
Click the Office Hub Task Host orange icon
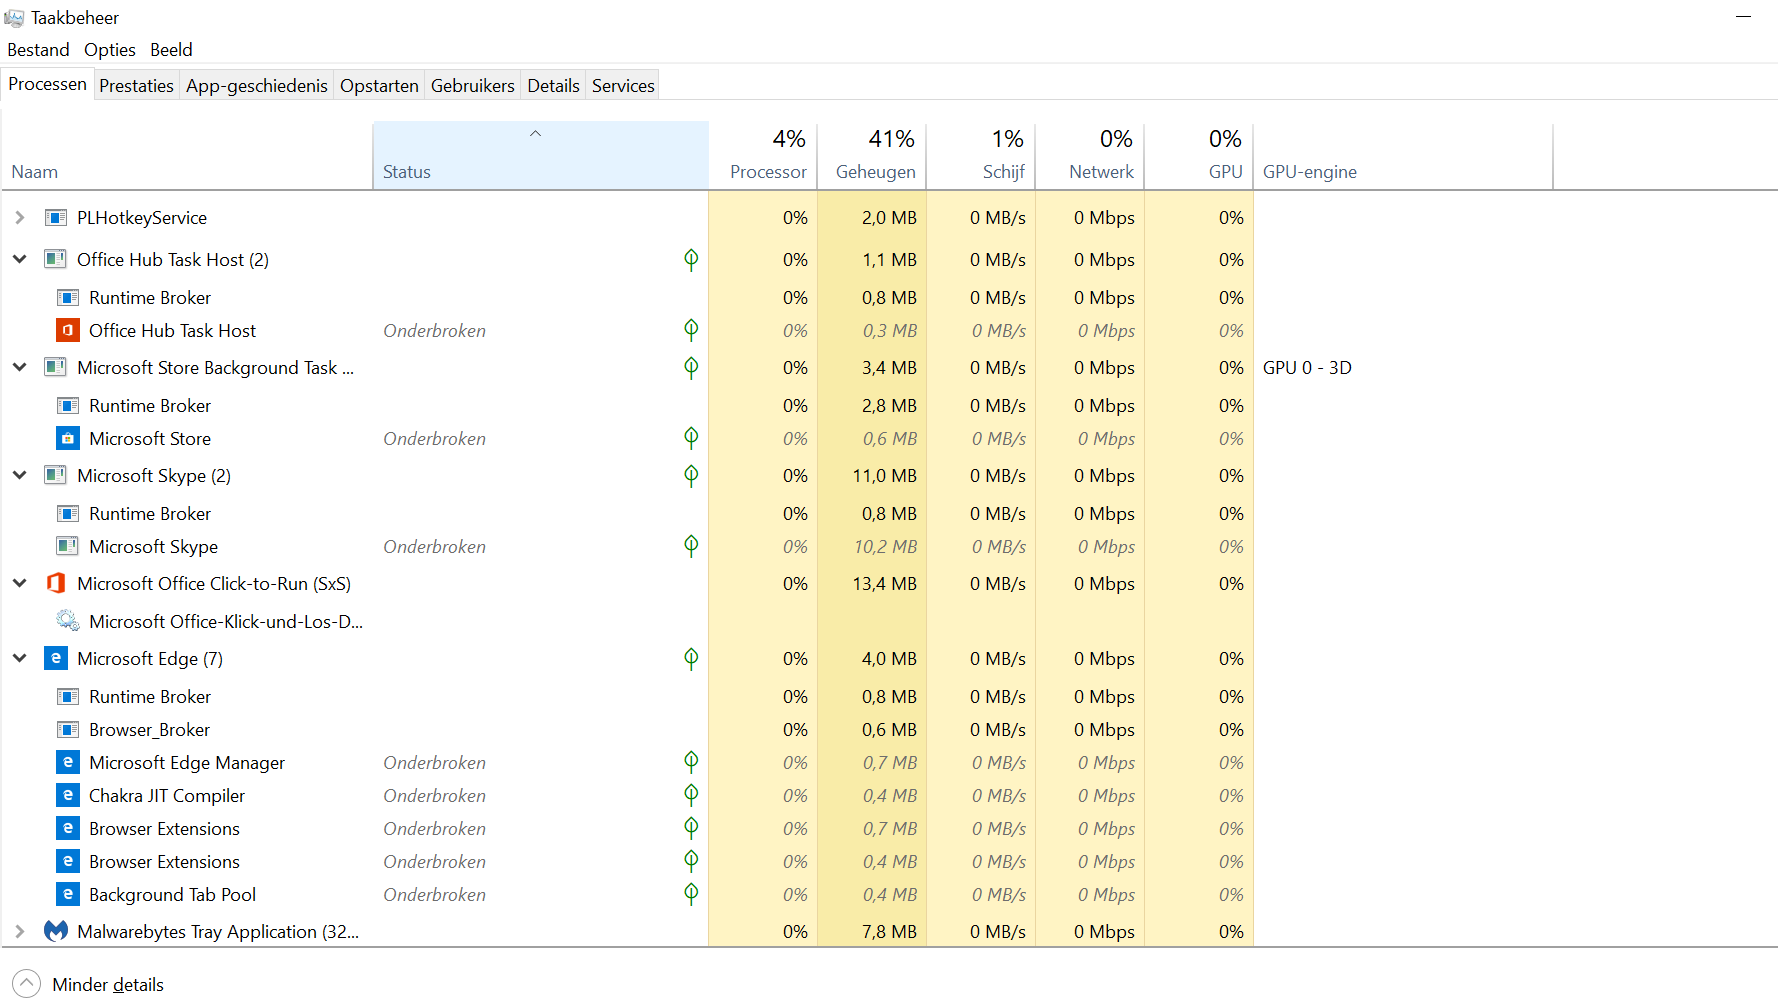67,330
